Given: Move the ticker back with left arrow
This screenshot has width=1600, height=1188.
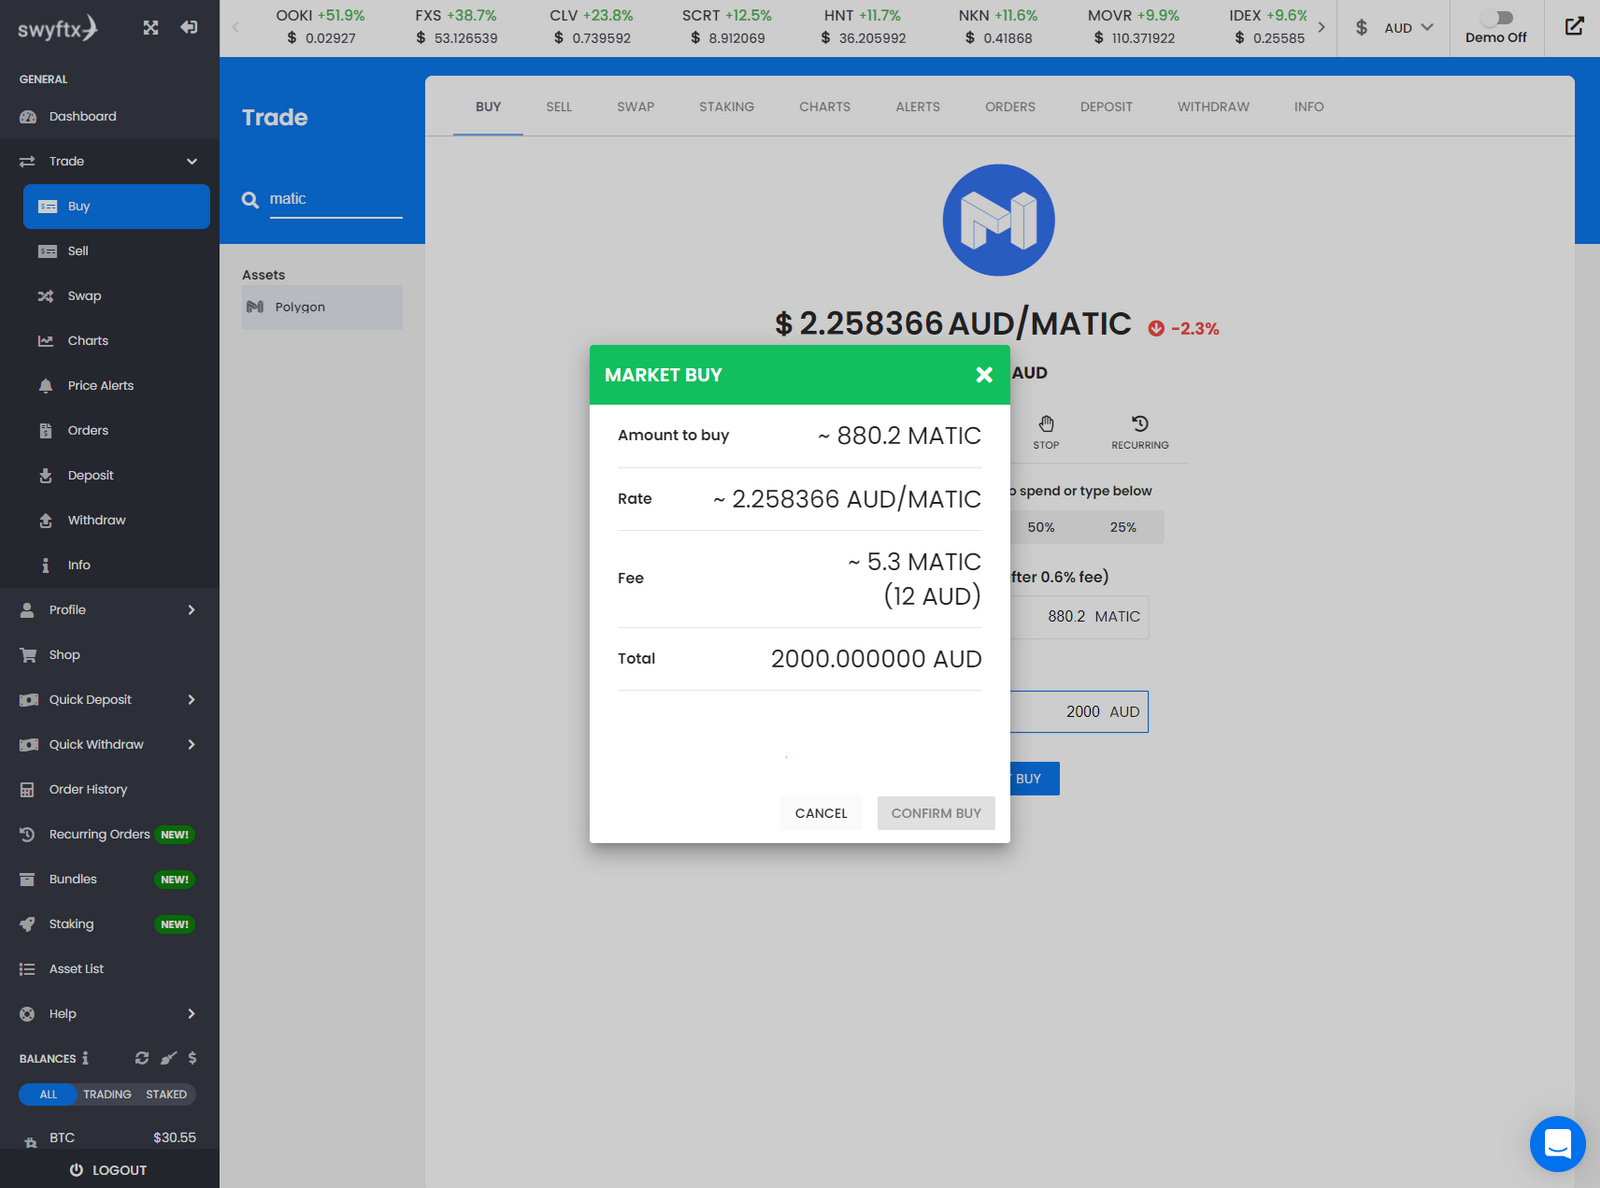Looking at the screenshot, I should coord(236,28).
